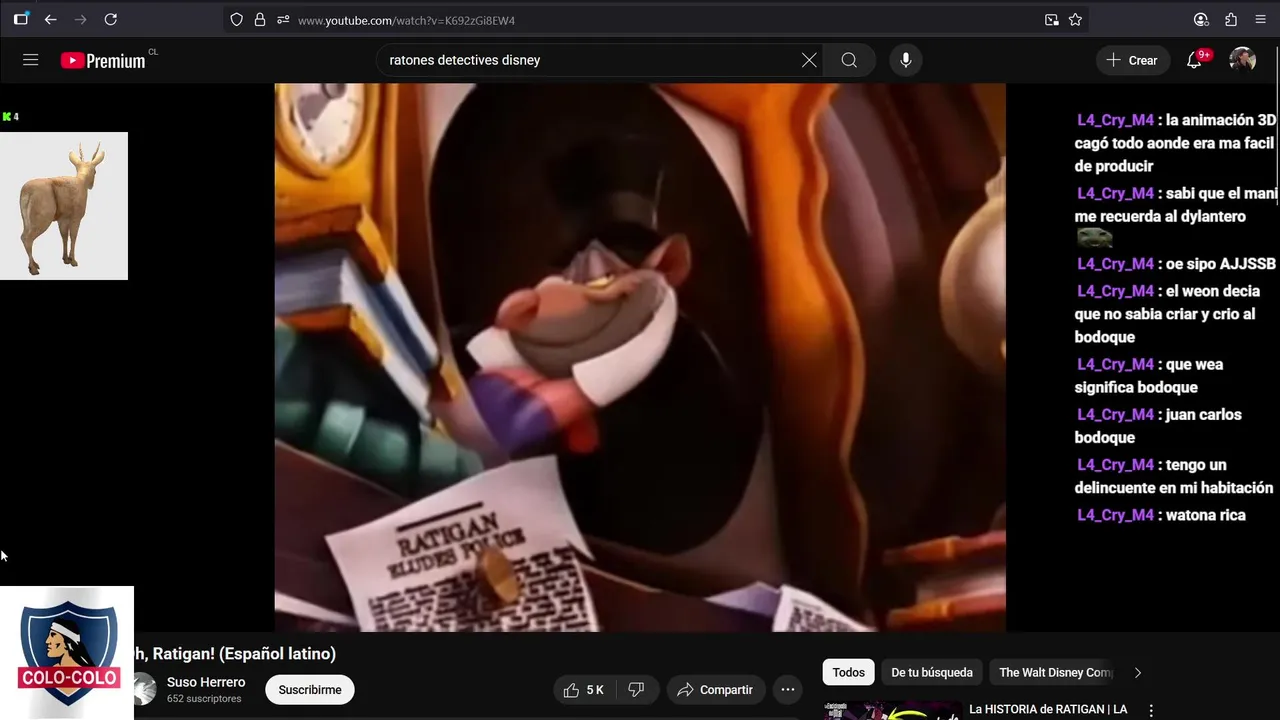Click the Ratigan video player
Screen dimensions: 1280x720
640,357
